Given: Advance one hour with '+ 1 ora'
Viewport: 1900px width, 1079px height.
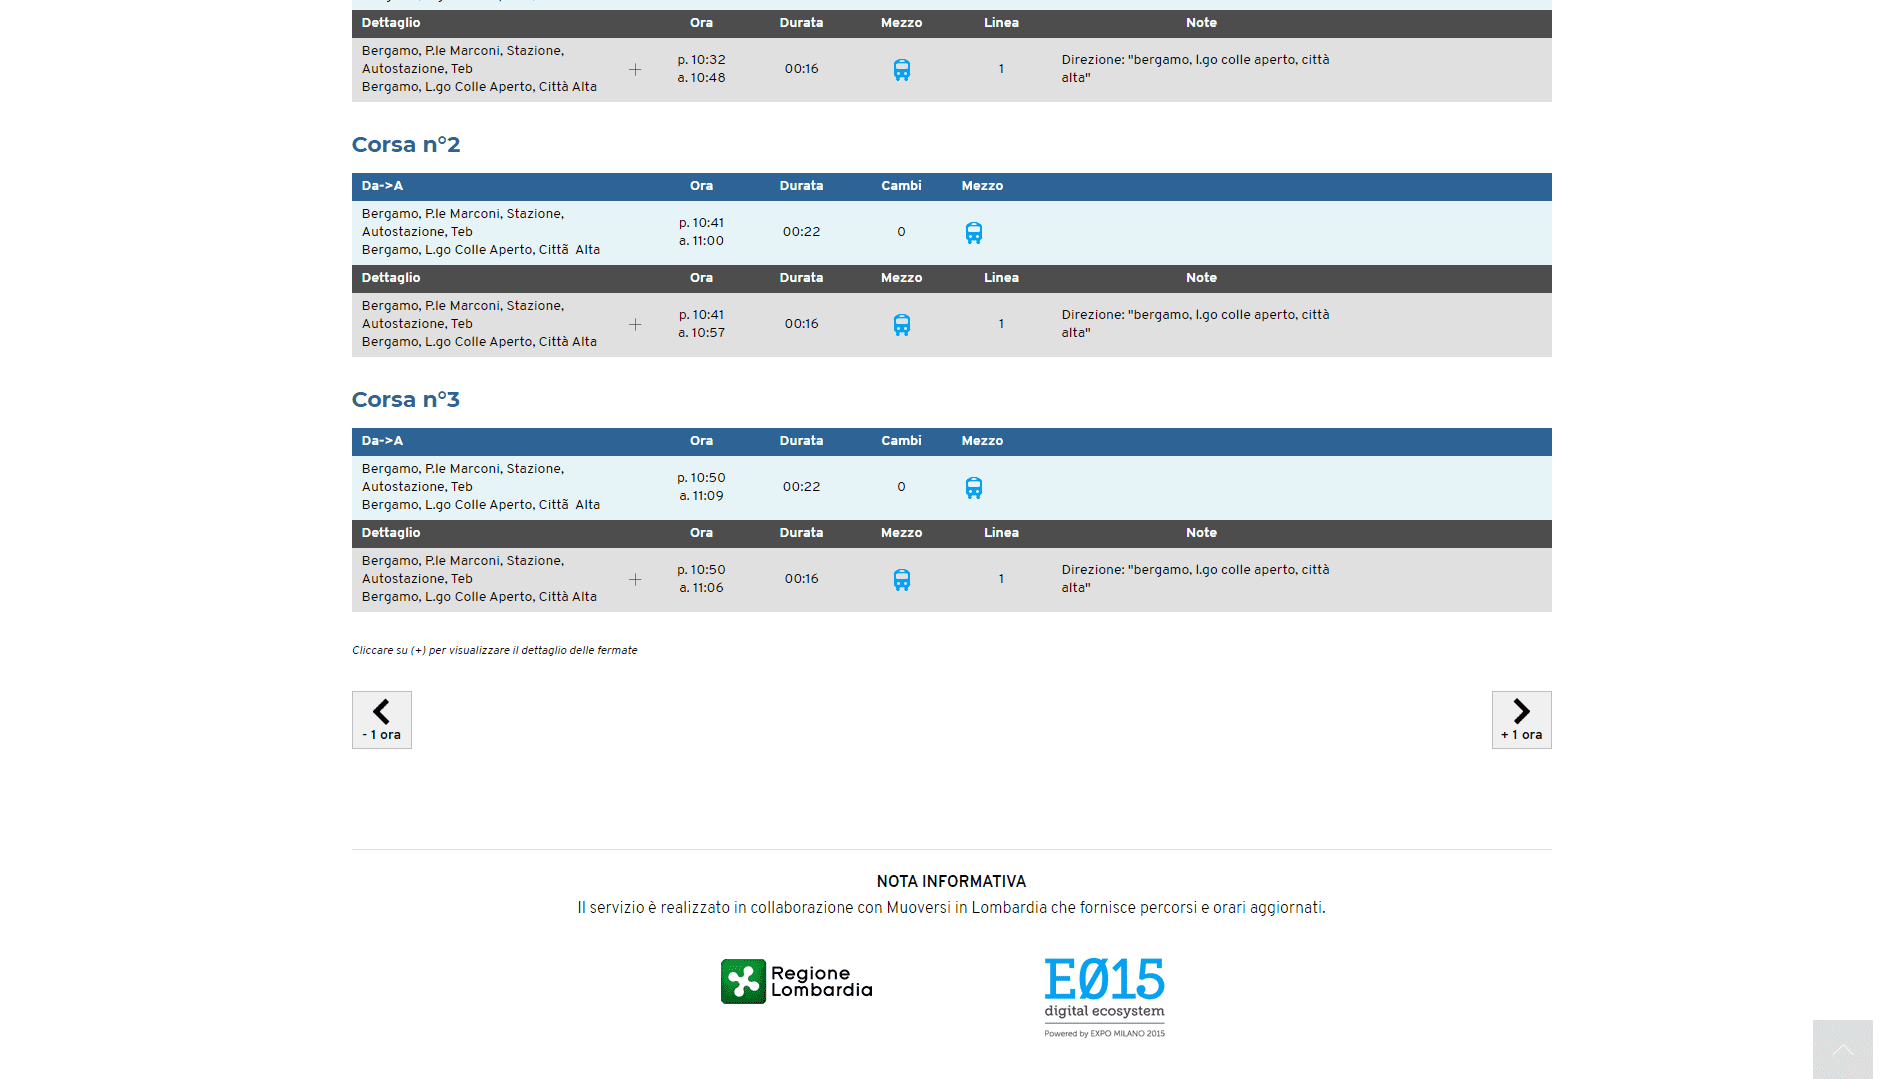Looking at the screenshot, I should coord(1521,720).
